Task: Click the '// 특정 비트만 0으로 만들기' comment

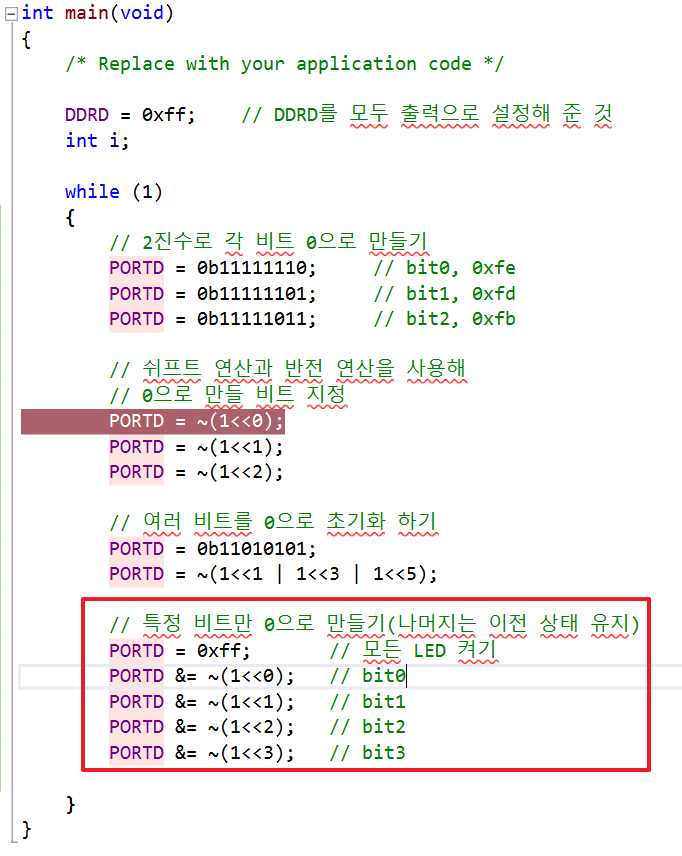Action: pyautogui.click(x=248, y=624)
